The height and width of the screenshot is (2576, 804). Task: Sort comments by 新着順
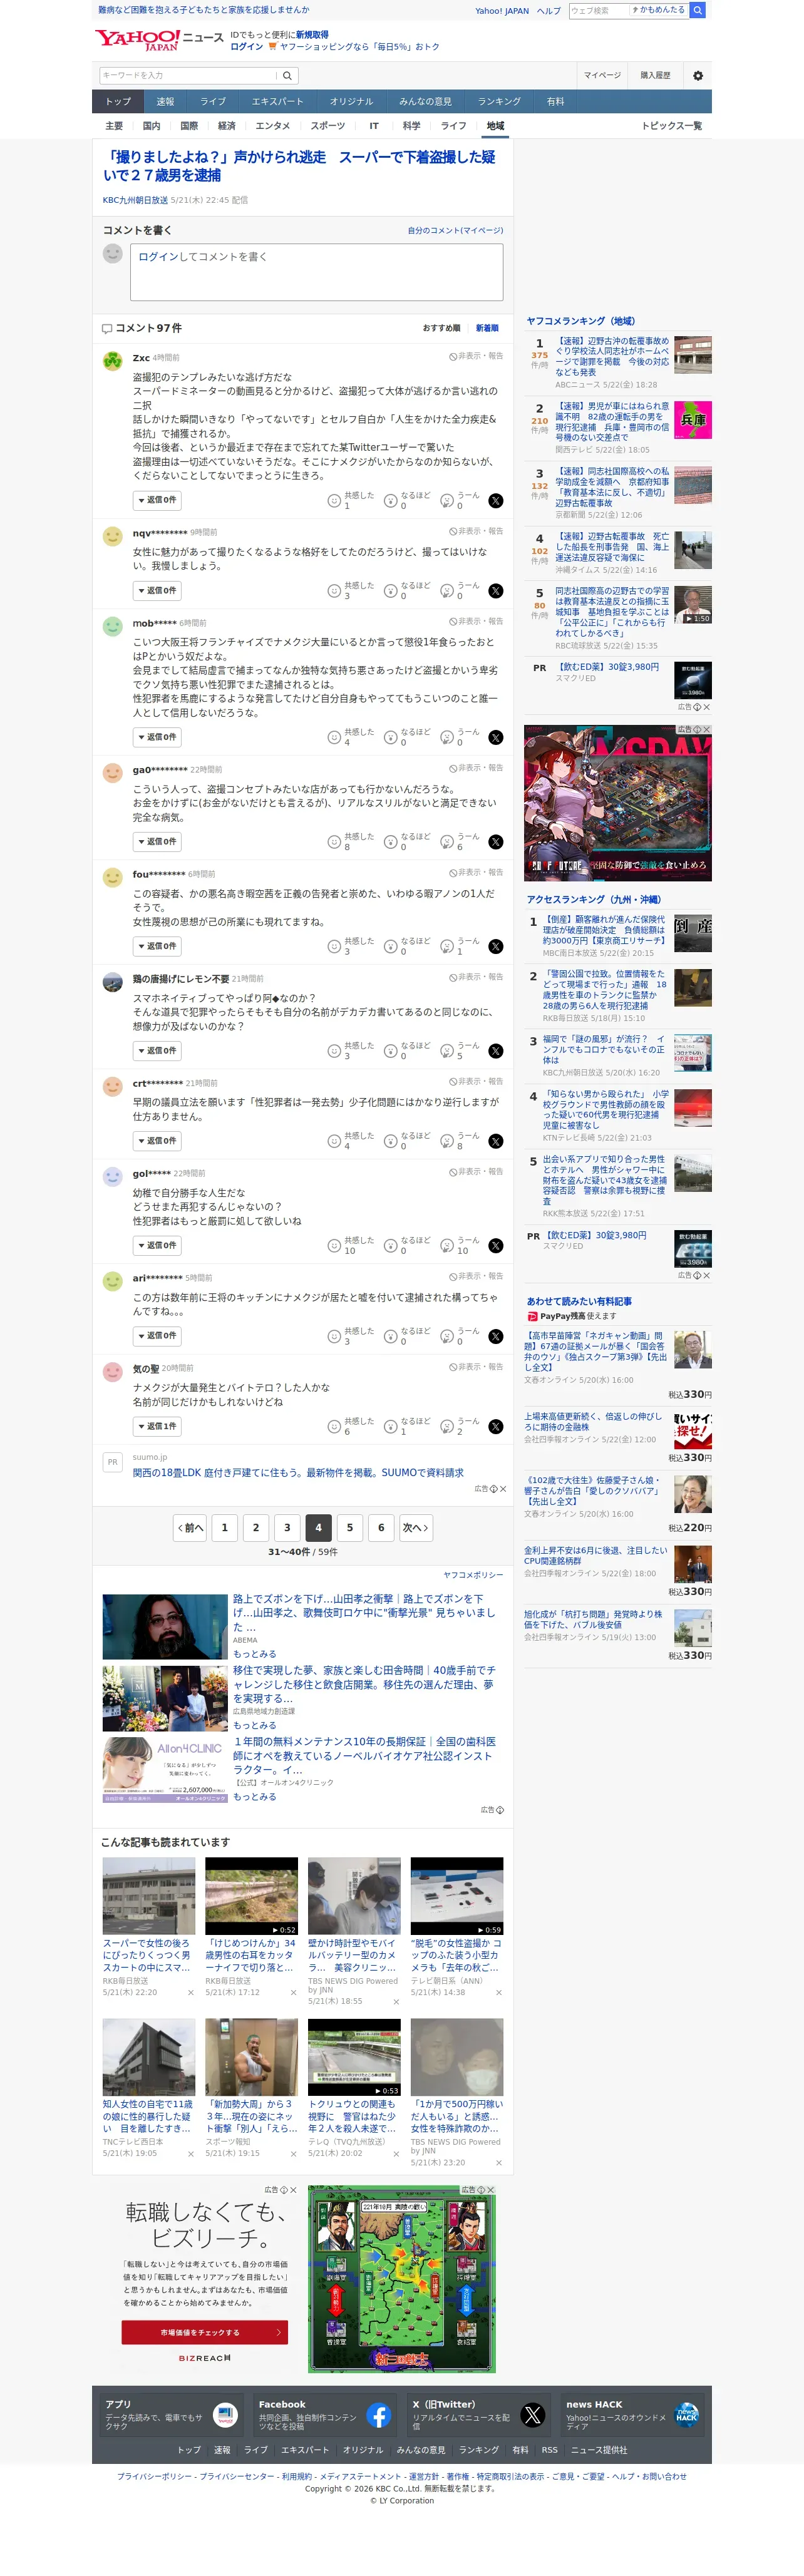(487, 328)
